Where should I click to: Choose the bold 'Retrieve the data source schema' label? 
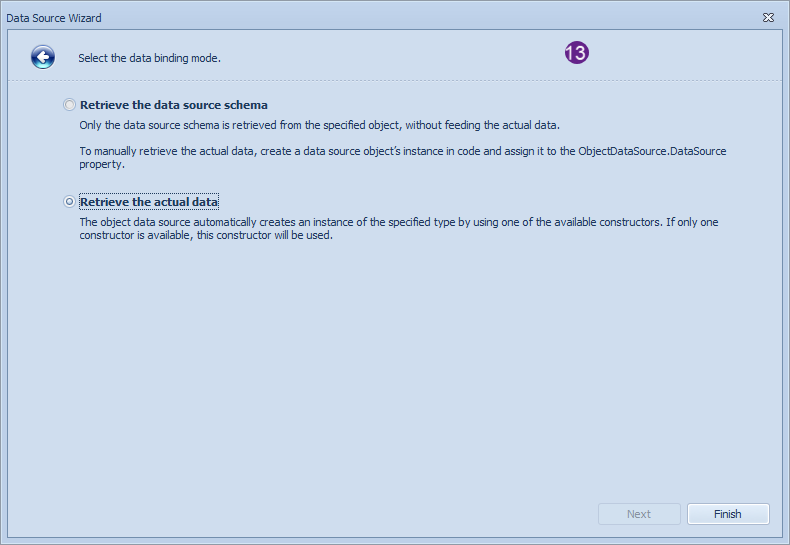click(174, 105)
